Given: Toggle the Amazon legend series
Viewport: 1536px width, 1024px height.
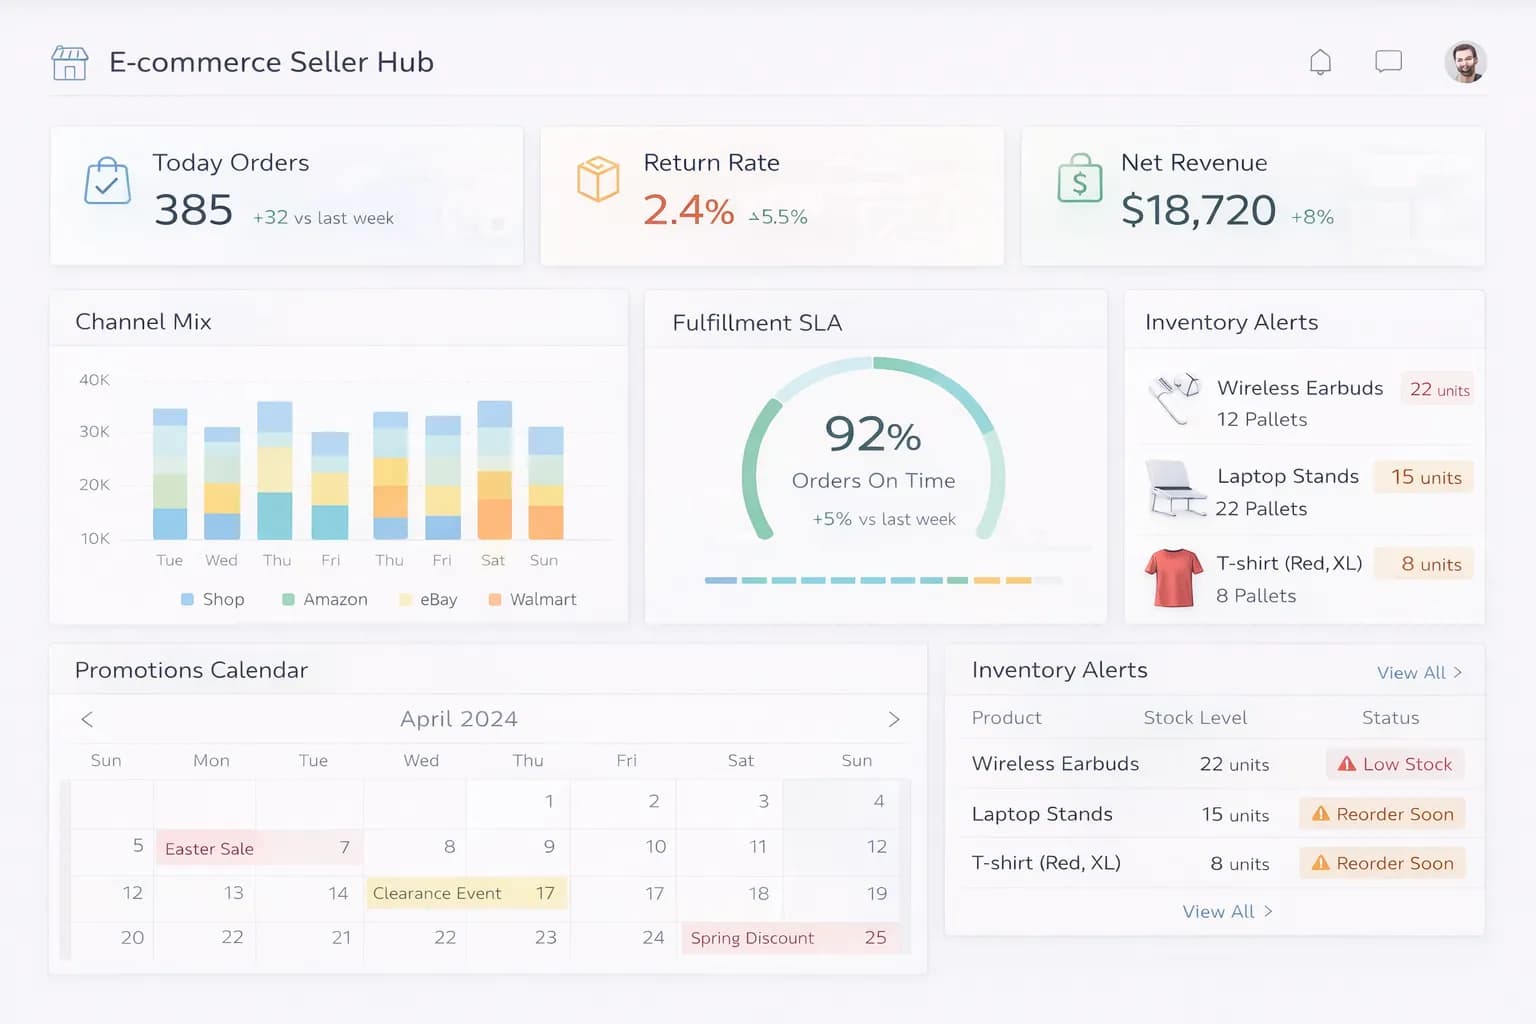Looking at the screenshot, I should pos(325,599).
